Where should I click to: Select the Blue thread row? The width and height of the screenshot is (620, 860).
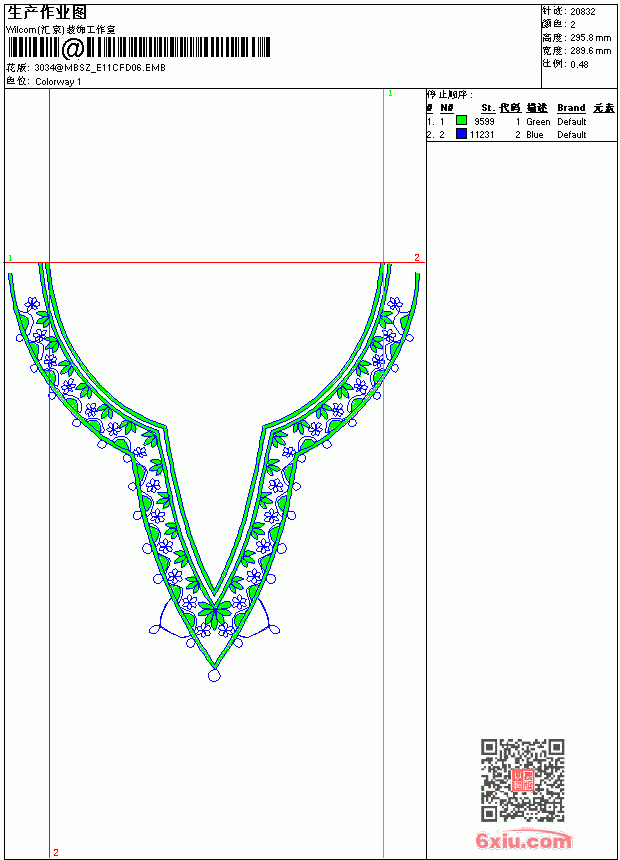coord(521,134)
